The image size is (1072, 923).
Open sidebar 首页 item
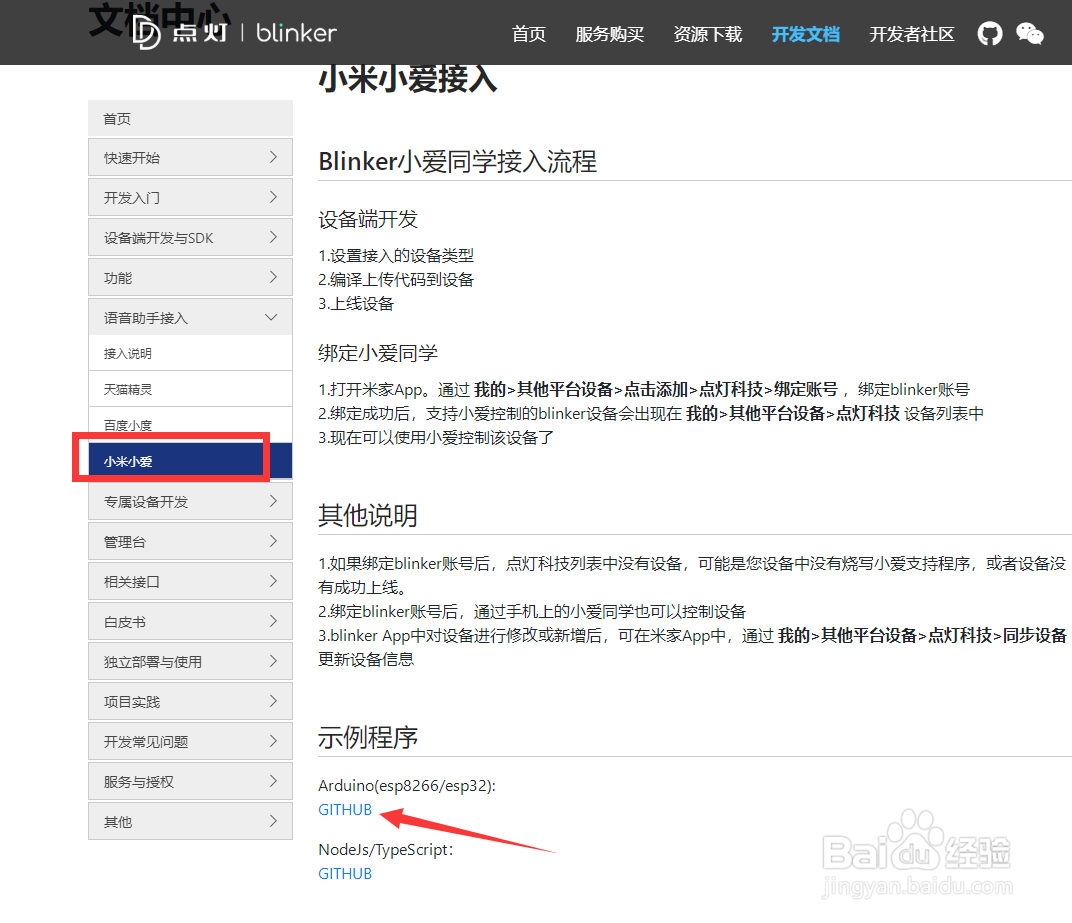coord(190,118)
